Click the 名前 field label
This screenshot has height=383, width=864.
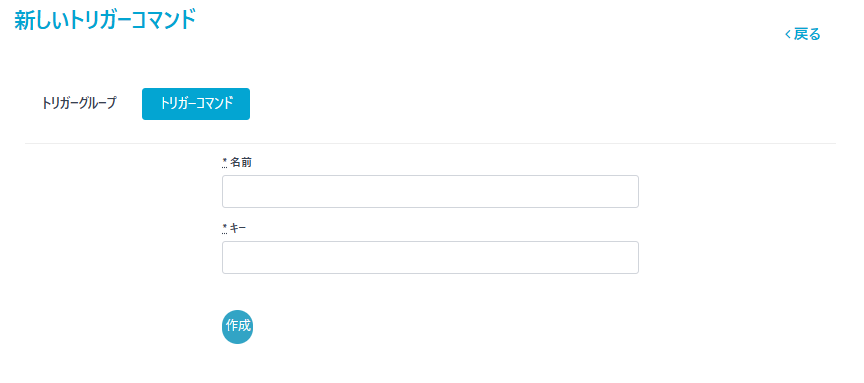241,163
